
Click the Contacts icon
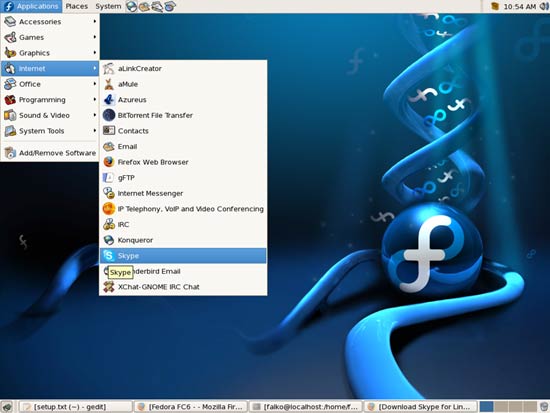109,131
